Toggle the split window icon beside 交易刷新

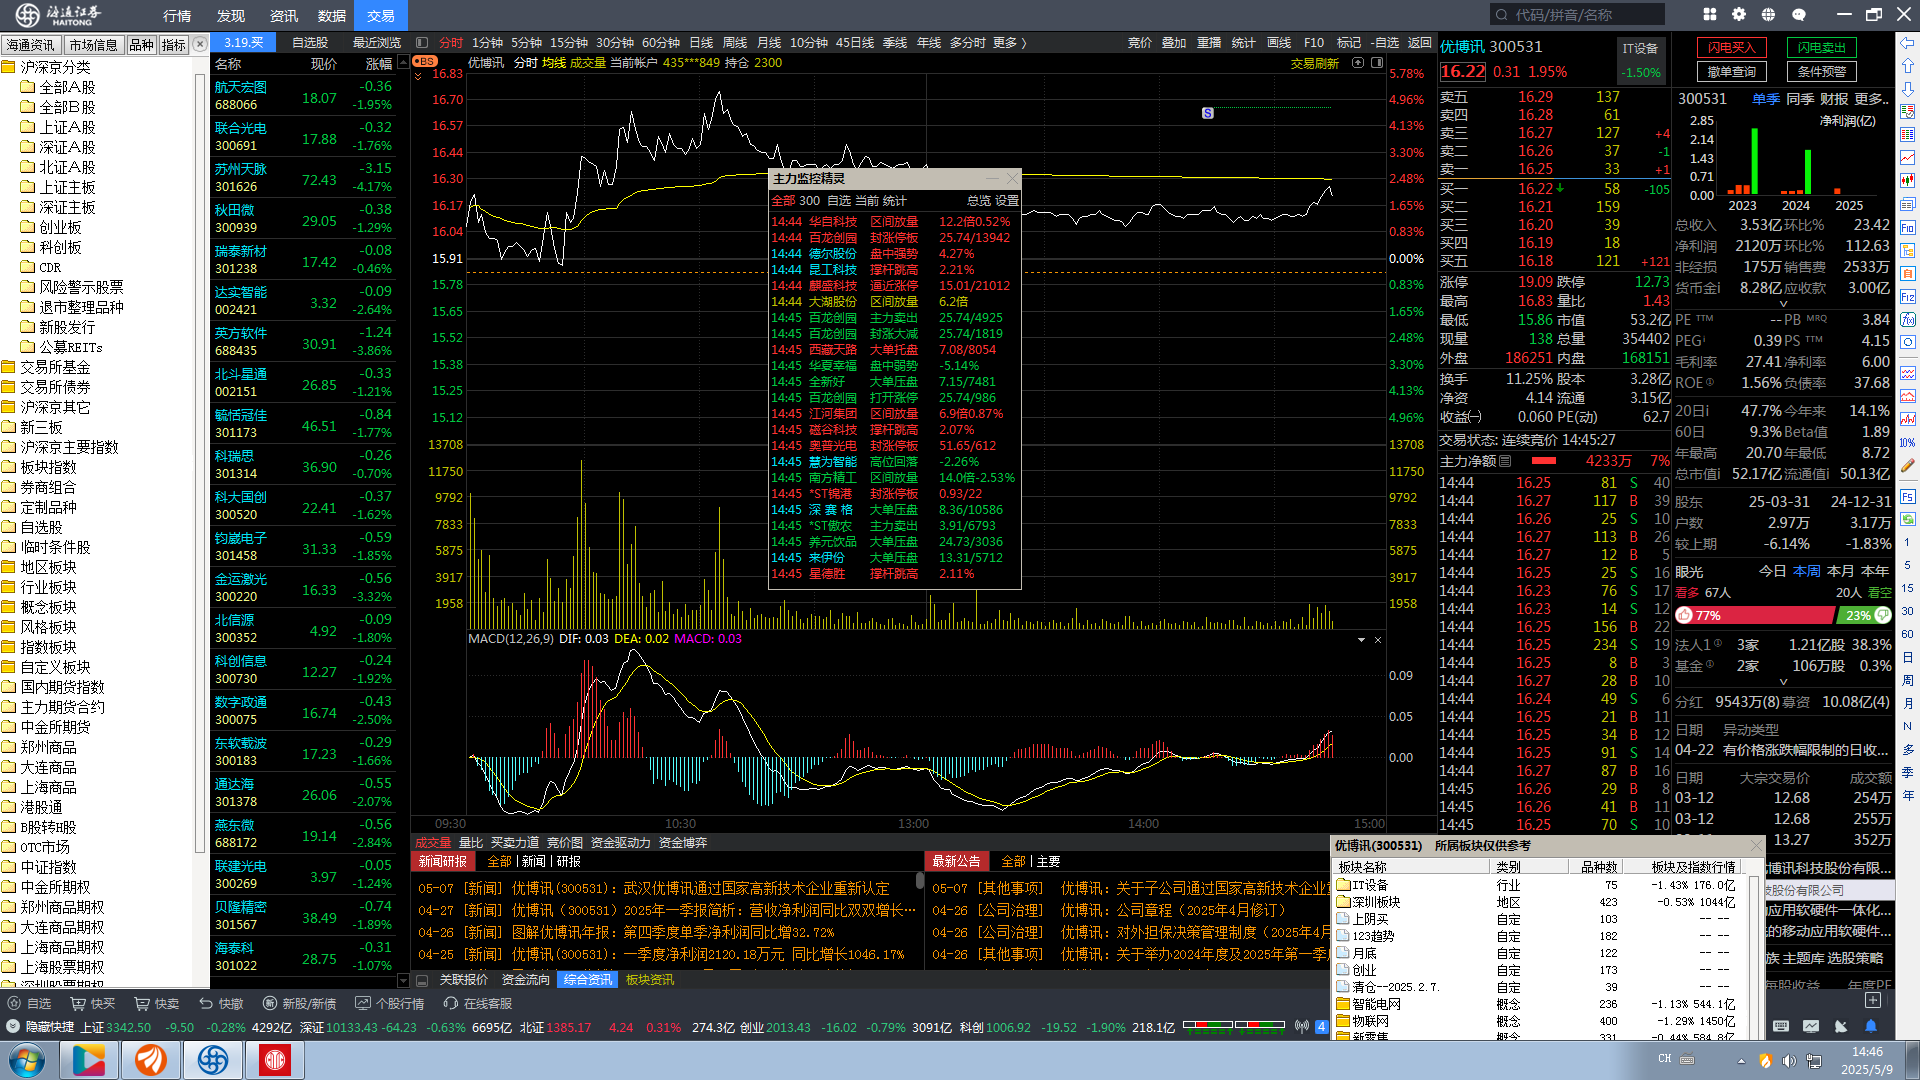point(1377,62)
